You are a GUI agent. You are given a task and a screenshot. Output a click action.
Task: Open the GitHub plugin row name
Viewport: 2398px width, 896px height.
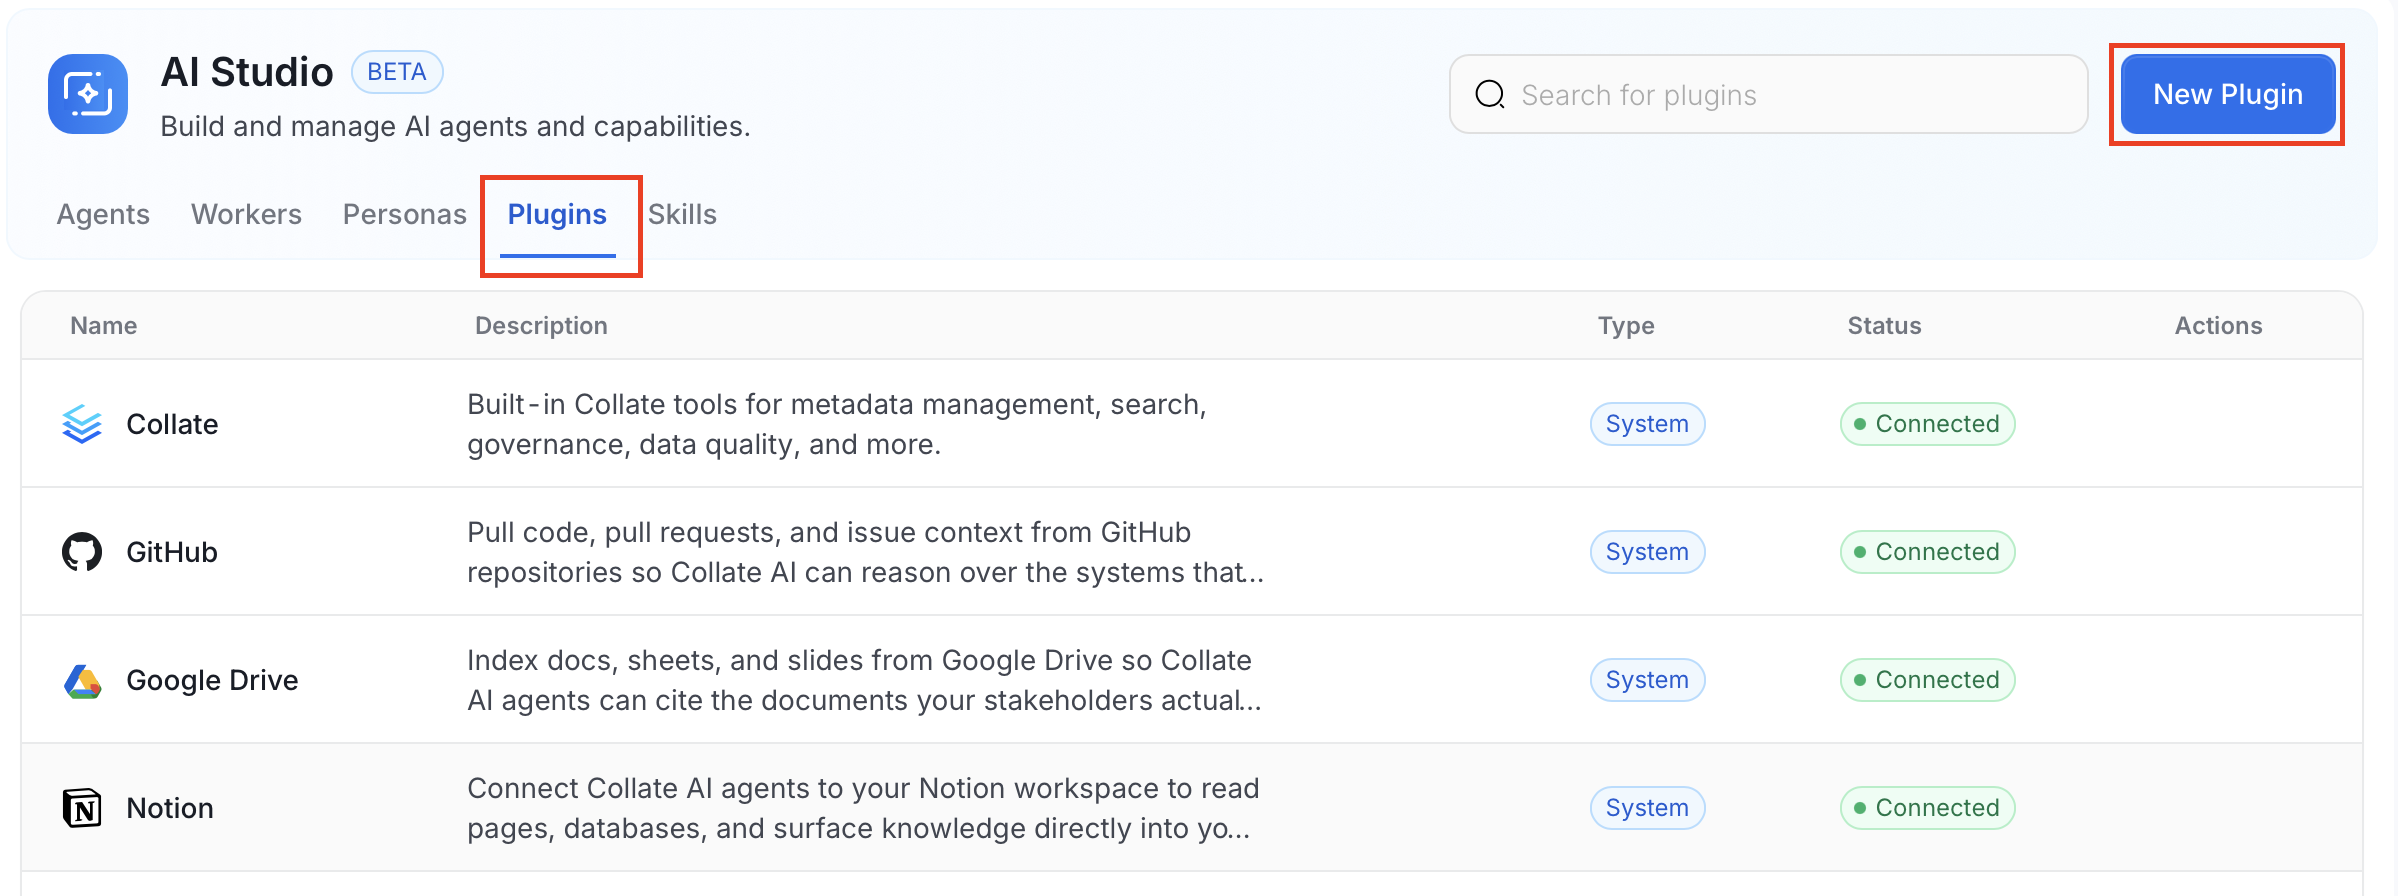coord(172,552)
